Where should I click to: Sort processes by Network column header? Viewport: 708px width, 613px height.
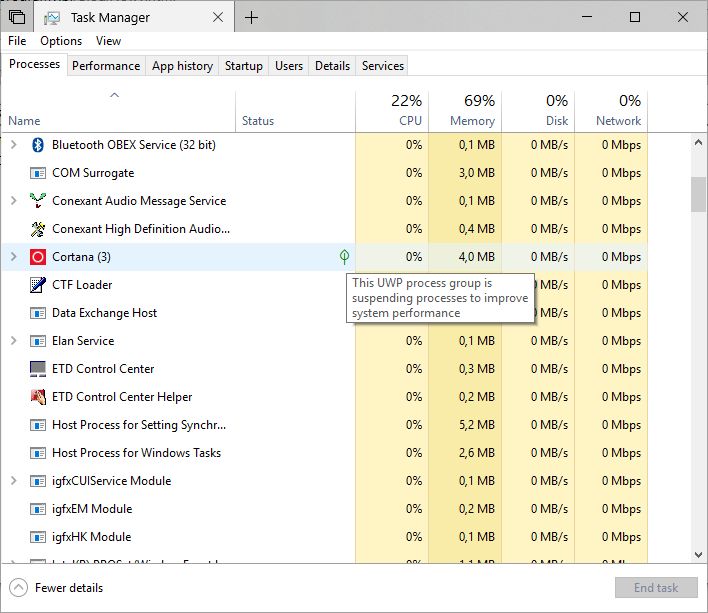pyautogui.click(x=611, y=112)
